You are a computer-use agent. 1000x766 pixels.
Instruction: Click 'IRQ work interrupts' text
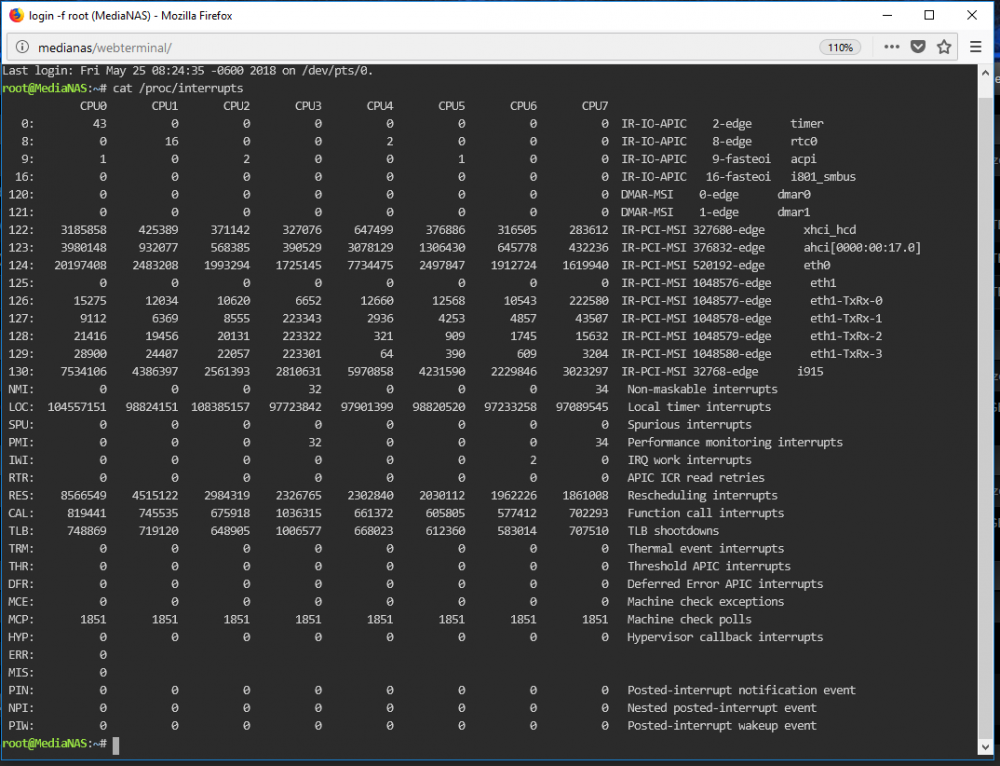689,460
